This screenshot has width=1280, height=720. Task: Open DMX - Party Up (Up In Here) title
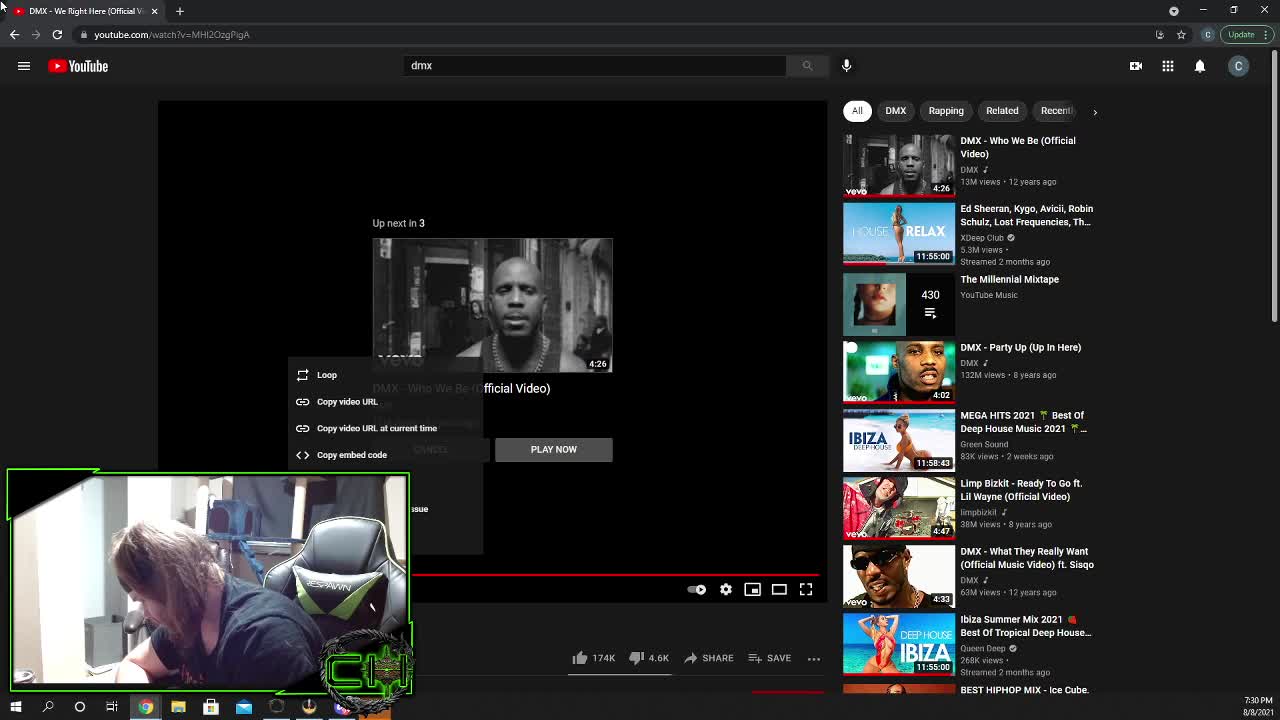click(x=1020, y=347)
